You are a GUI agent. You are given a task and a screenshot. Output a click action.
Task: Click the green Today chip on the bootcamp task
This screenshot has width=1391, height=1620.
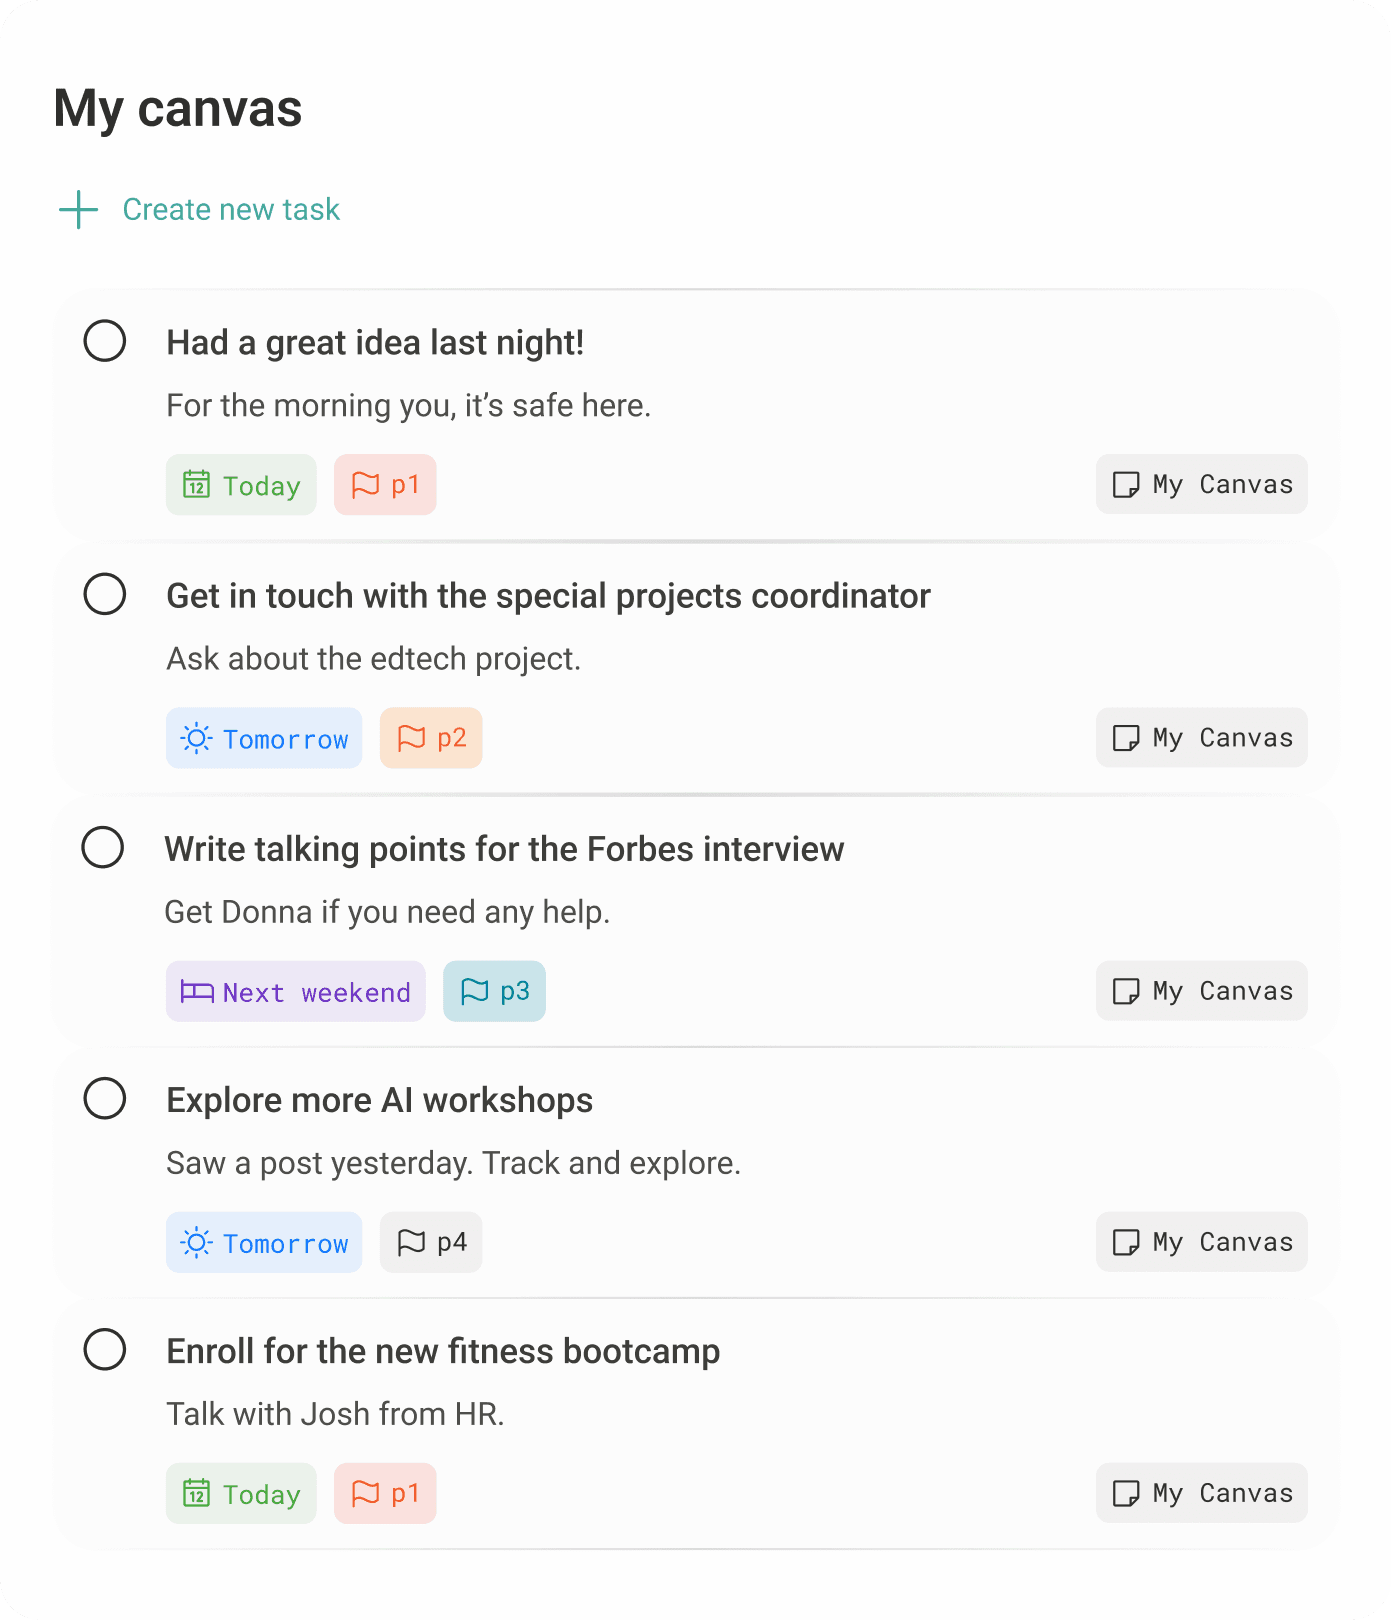[x=241, y=1493]
